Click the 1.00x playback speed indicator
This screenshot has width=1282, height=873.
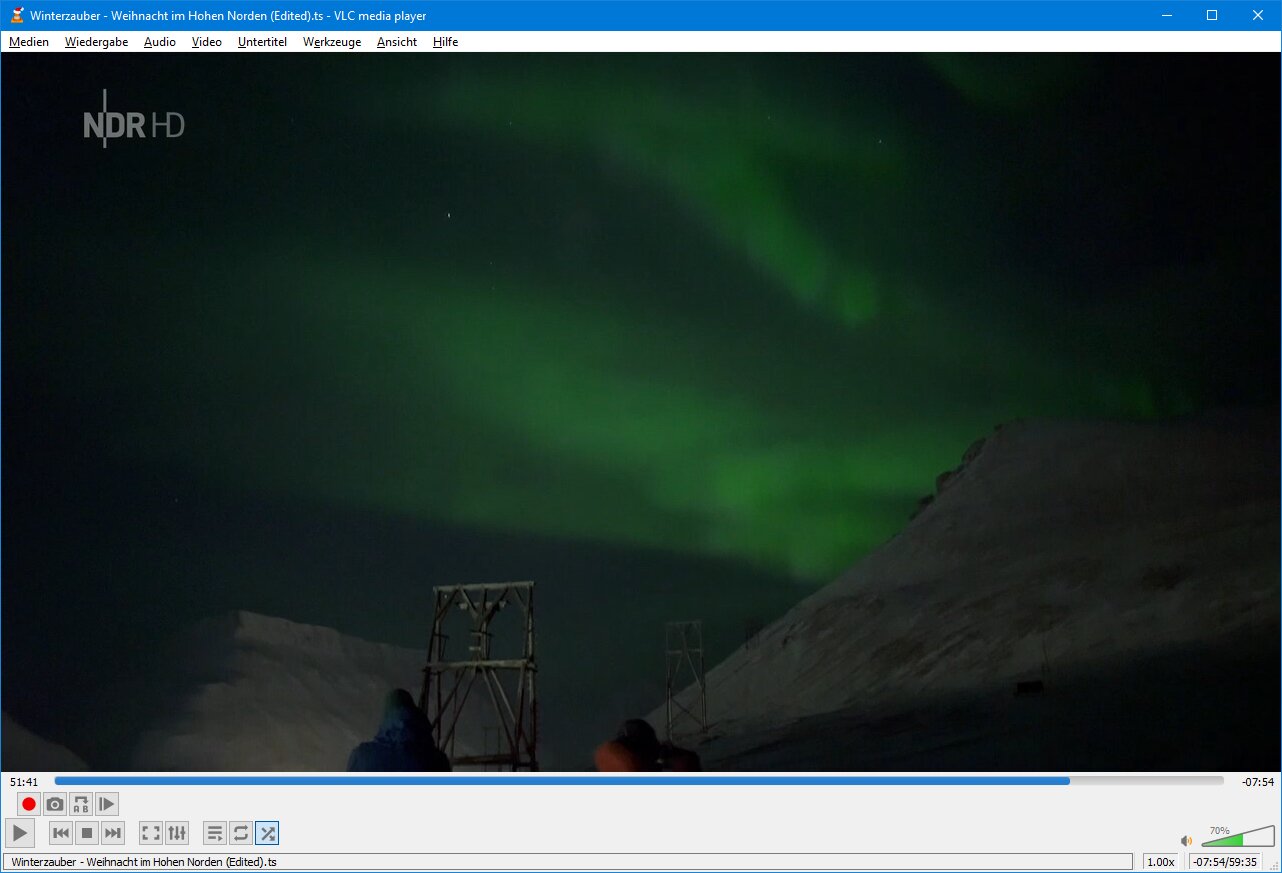pyautogui.click(x=1160, y=862)
